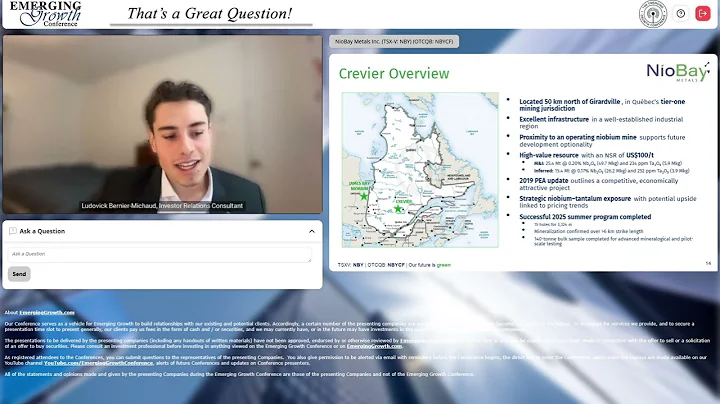Click the Emerging Growth Conference logo
720x404 pixels.
[x=45, y=14]
